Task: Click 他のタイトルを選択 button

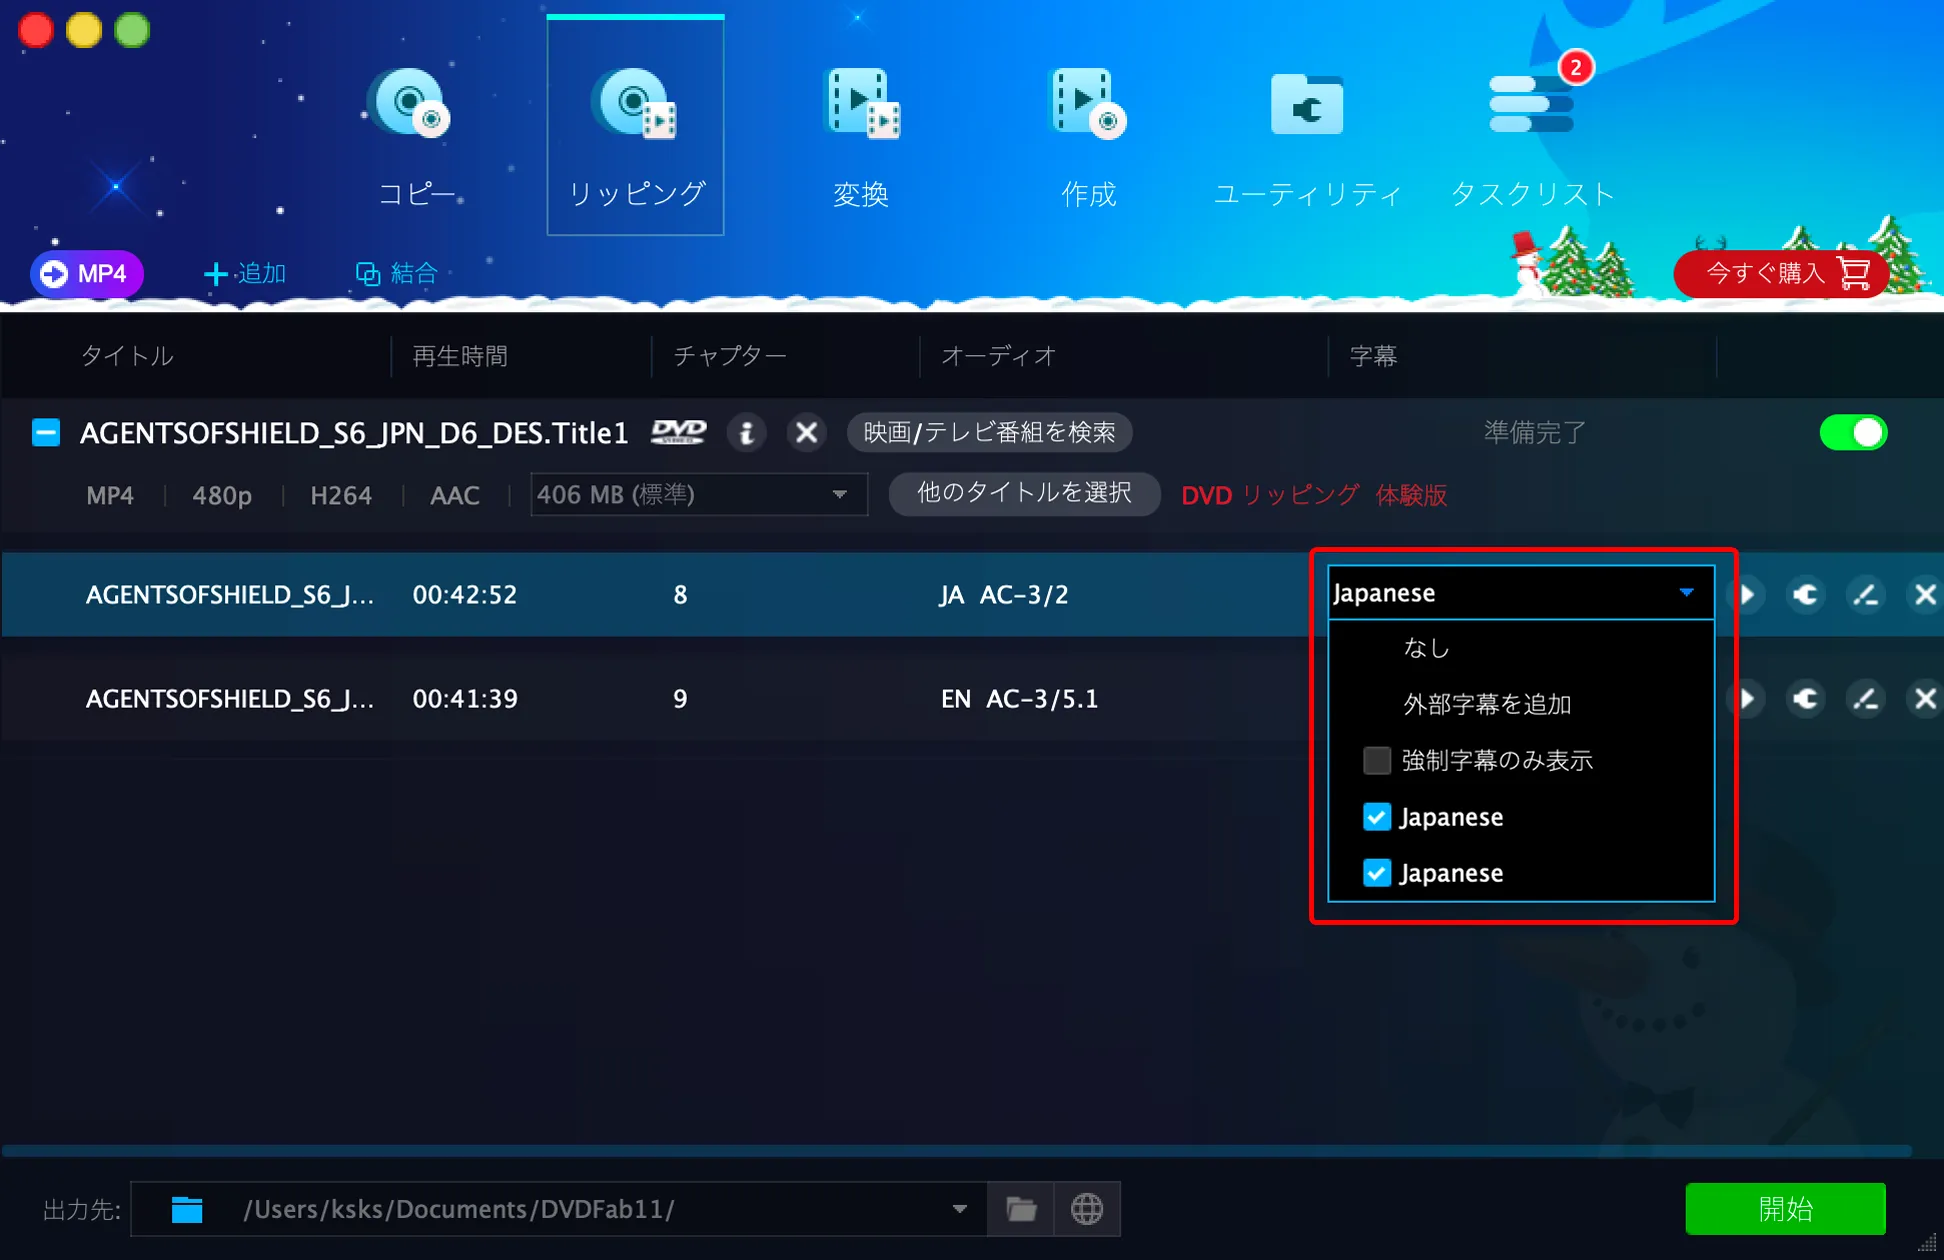Action: coord(1024,494)
